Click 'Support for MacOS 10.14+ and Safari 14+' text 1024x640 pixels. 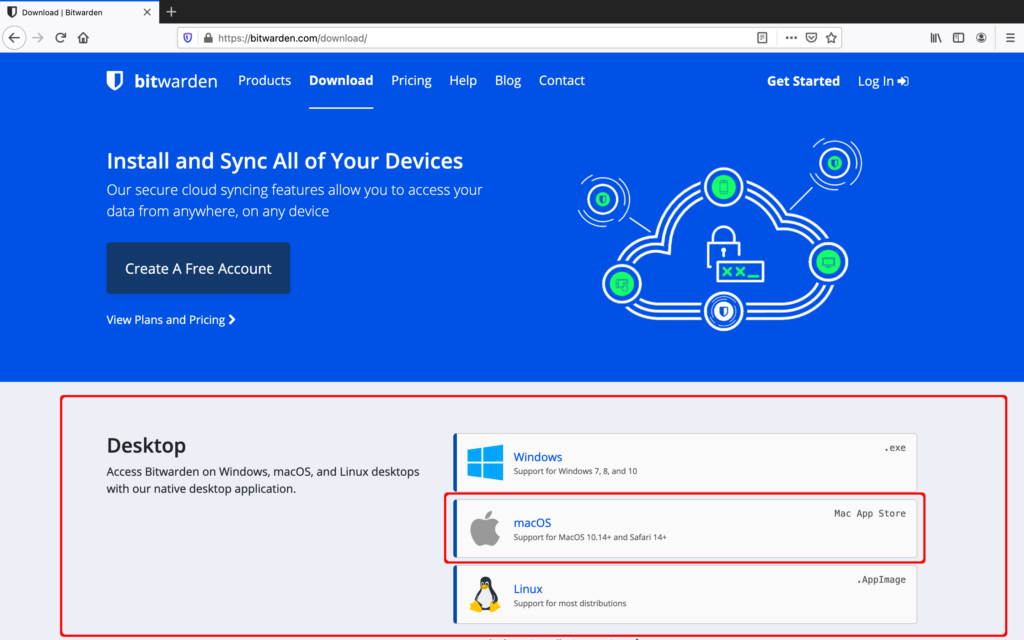point(590,537)
